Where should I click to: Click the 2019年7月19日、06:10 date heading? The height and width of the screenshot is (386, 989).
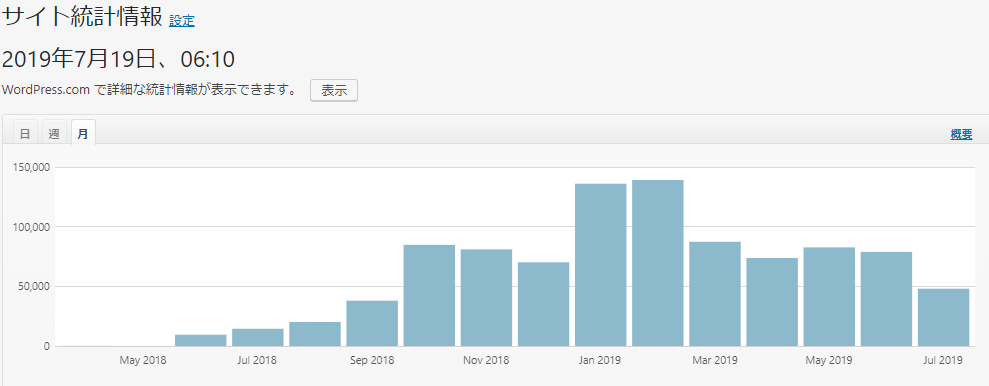[x=119, y=59]
